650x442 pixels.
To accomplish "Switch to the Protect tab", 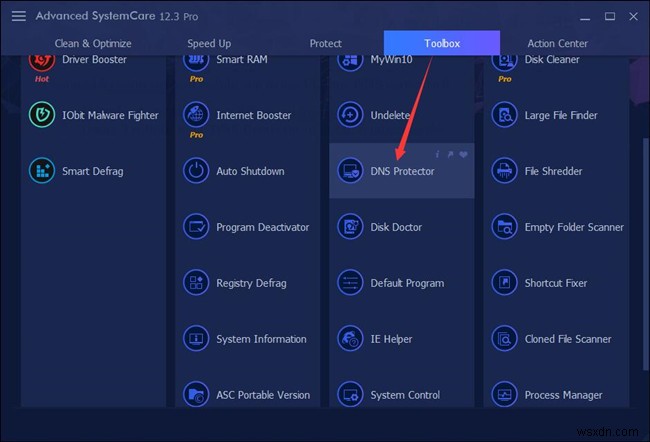I will coord(325,43).
